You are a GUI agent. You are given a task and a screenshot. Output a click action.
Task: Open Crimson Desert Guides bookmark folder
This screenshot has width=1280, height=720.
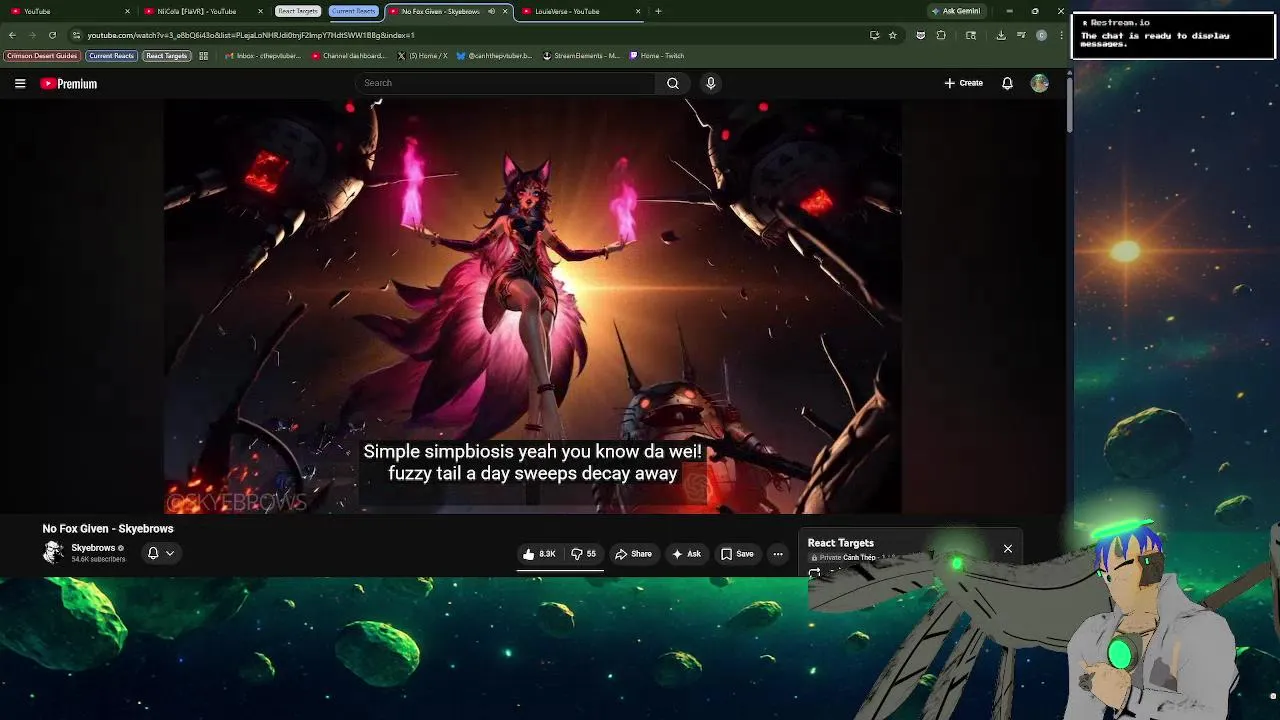pyautogui.click(x=42, y=56)
